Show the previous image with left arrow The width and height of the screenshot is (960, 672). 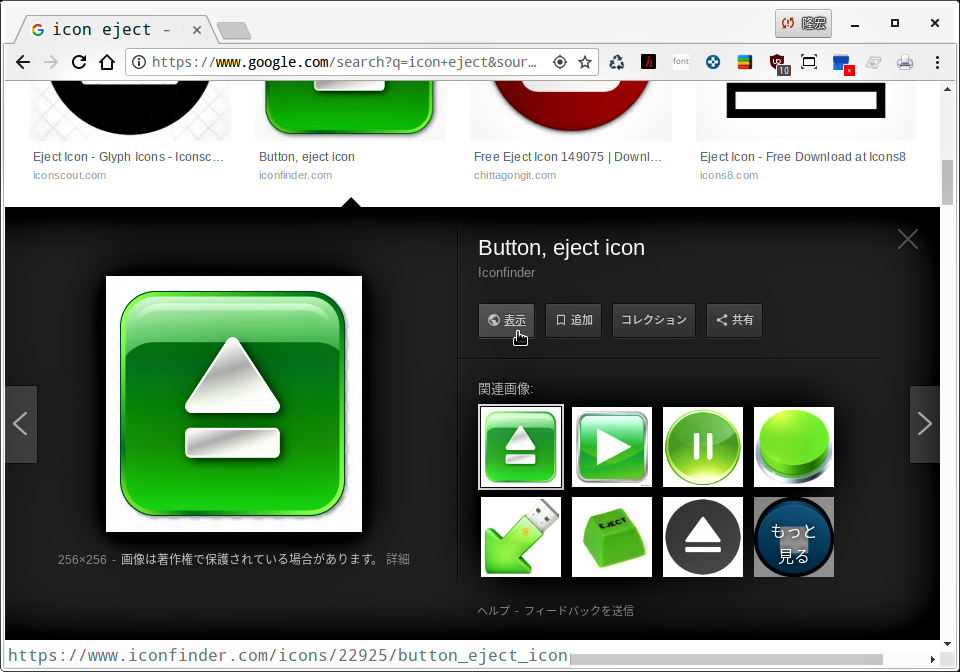point(21,424)
